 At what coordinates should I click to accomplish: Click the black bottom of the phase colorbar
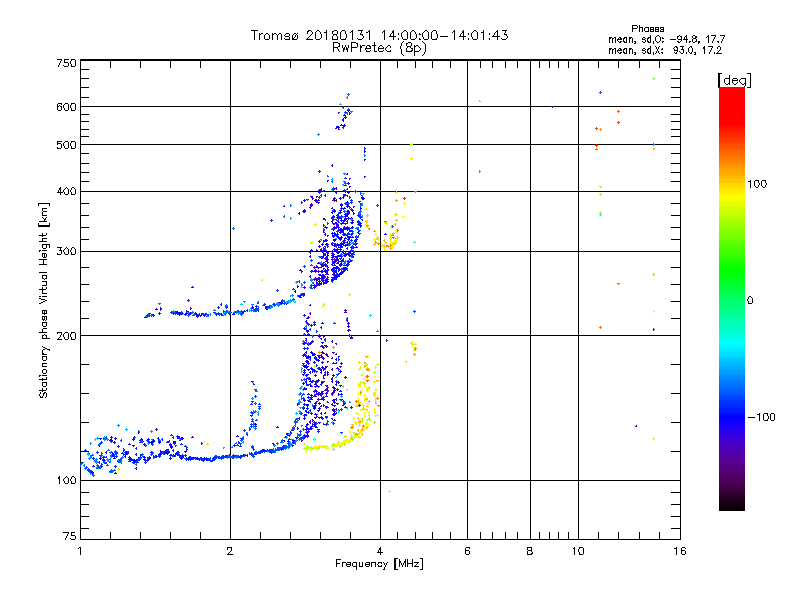pyautogui.click(x=732, y=503)
